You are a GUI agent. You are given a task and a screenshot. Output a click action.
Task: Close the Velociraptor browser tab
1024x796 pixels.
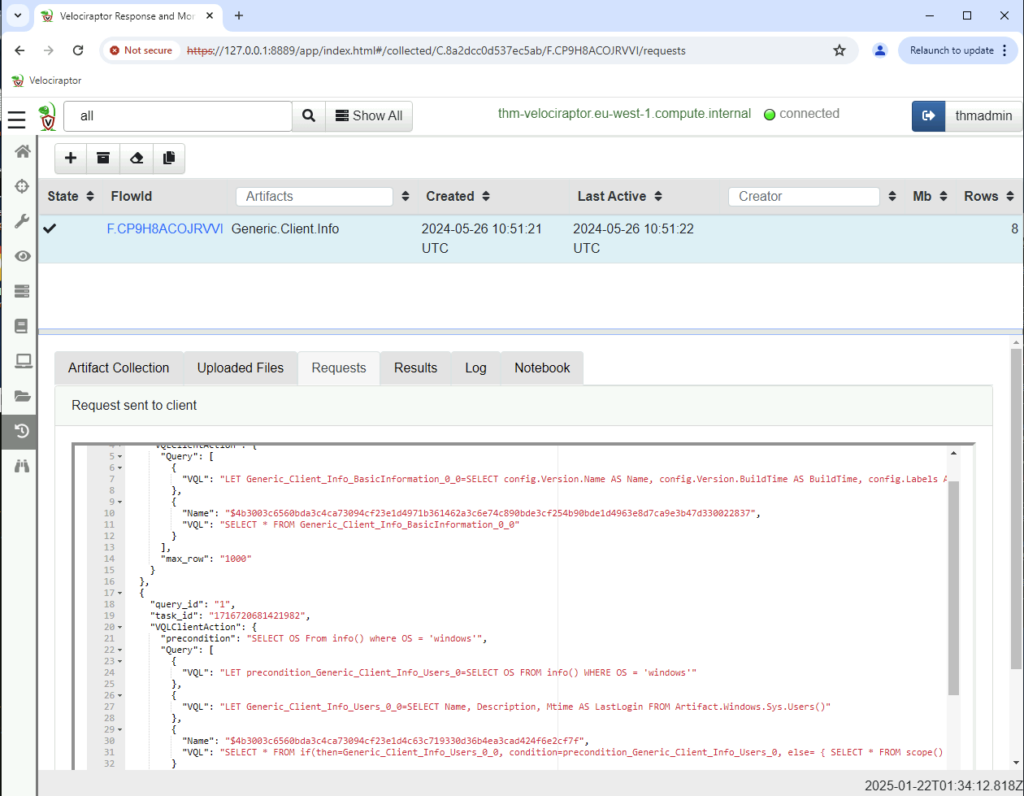point(210,16)
